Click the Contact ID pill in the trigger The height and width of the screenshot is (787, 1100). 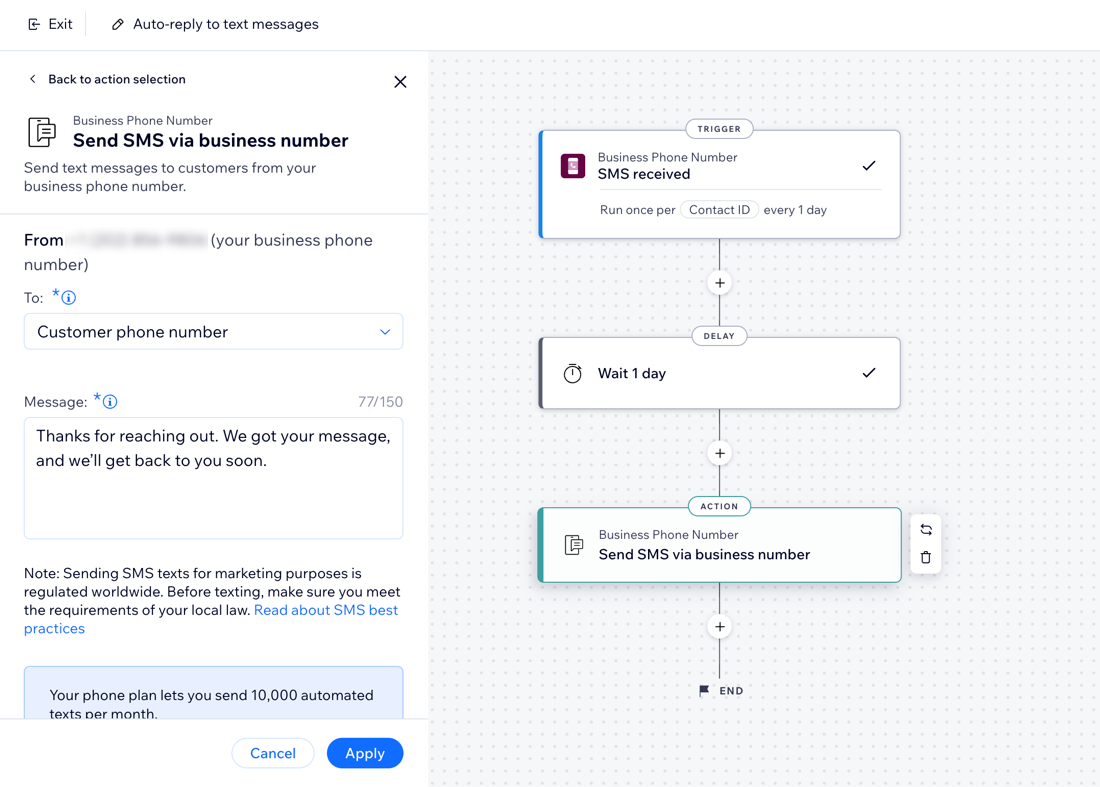point(719,210)
